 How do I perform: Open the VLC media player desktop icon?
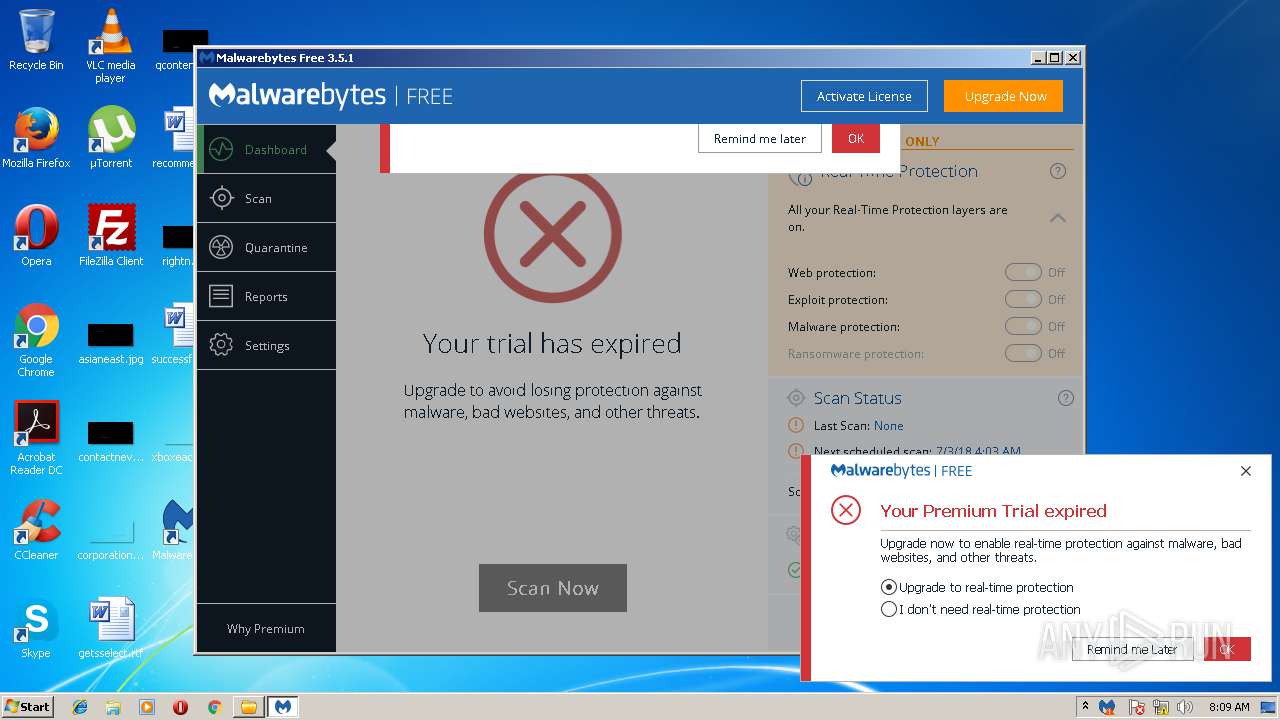[x=110, y=46]
